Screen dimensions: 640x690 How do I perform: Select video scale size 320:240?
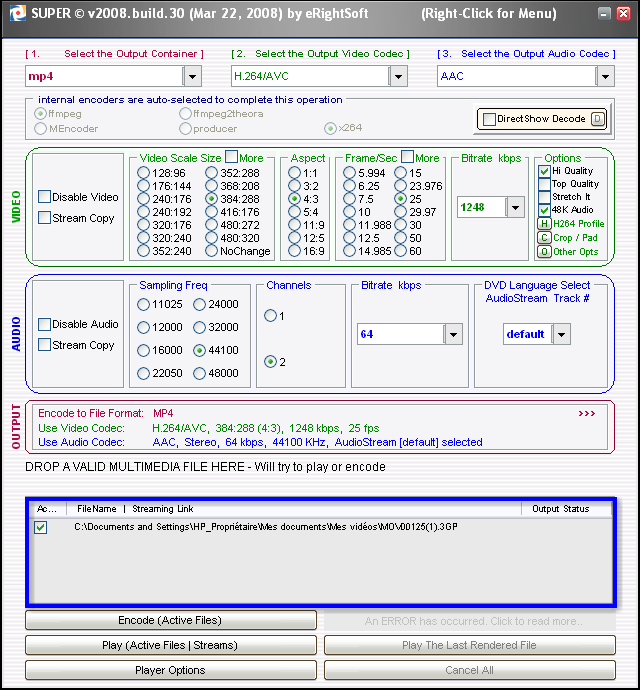point(143,238)
